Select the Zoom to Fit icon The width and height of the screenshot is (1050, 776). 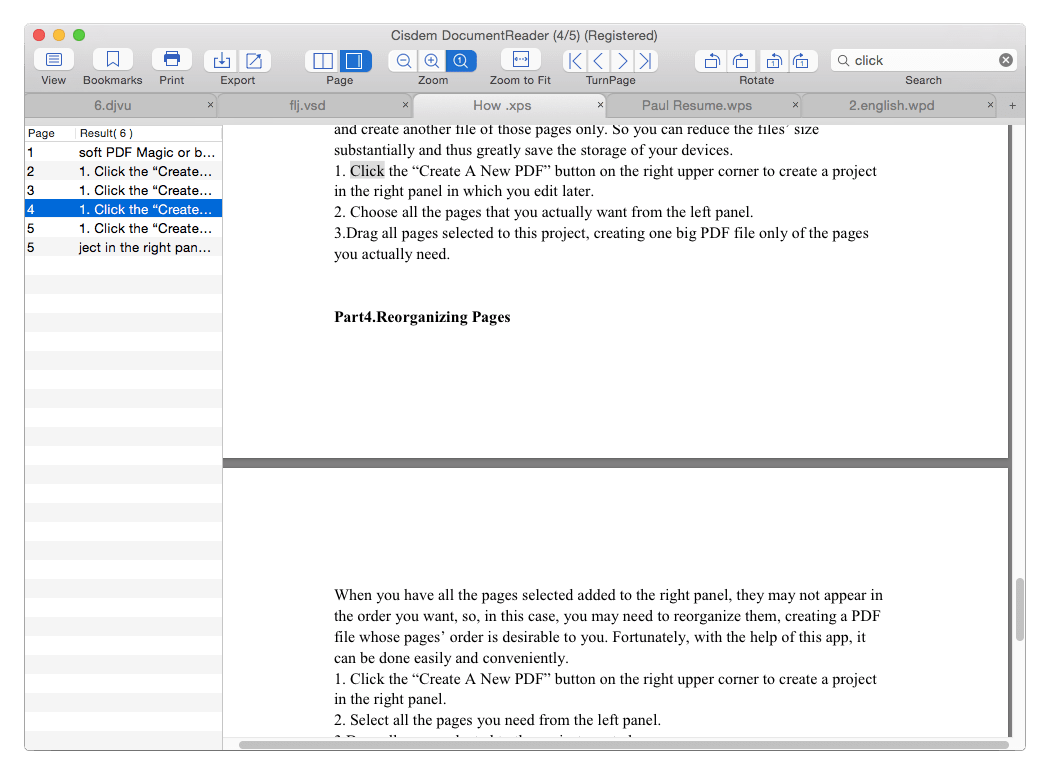click(520, 60)
